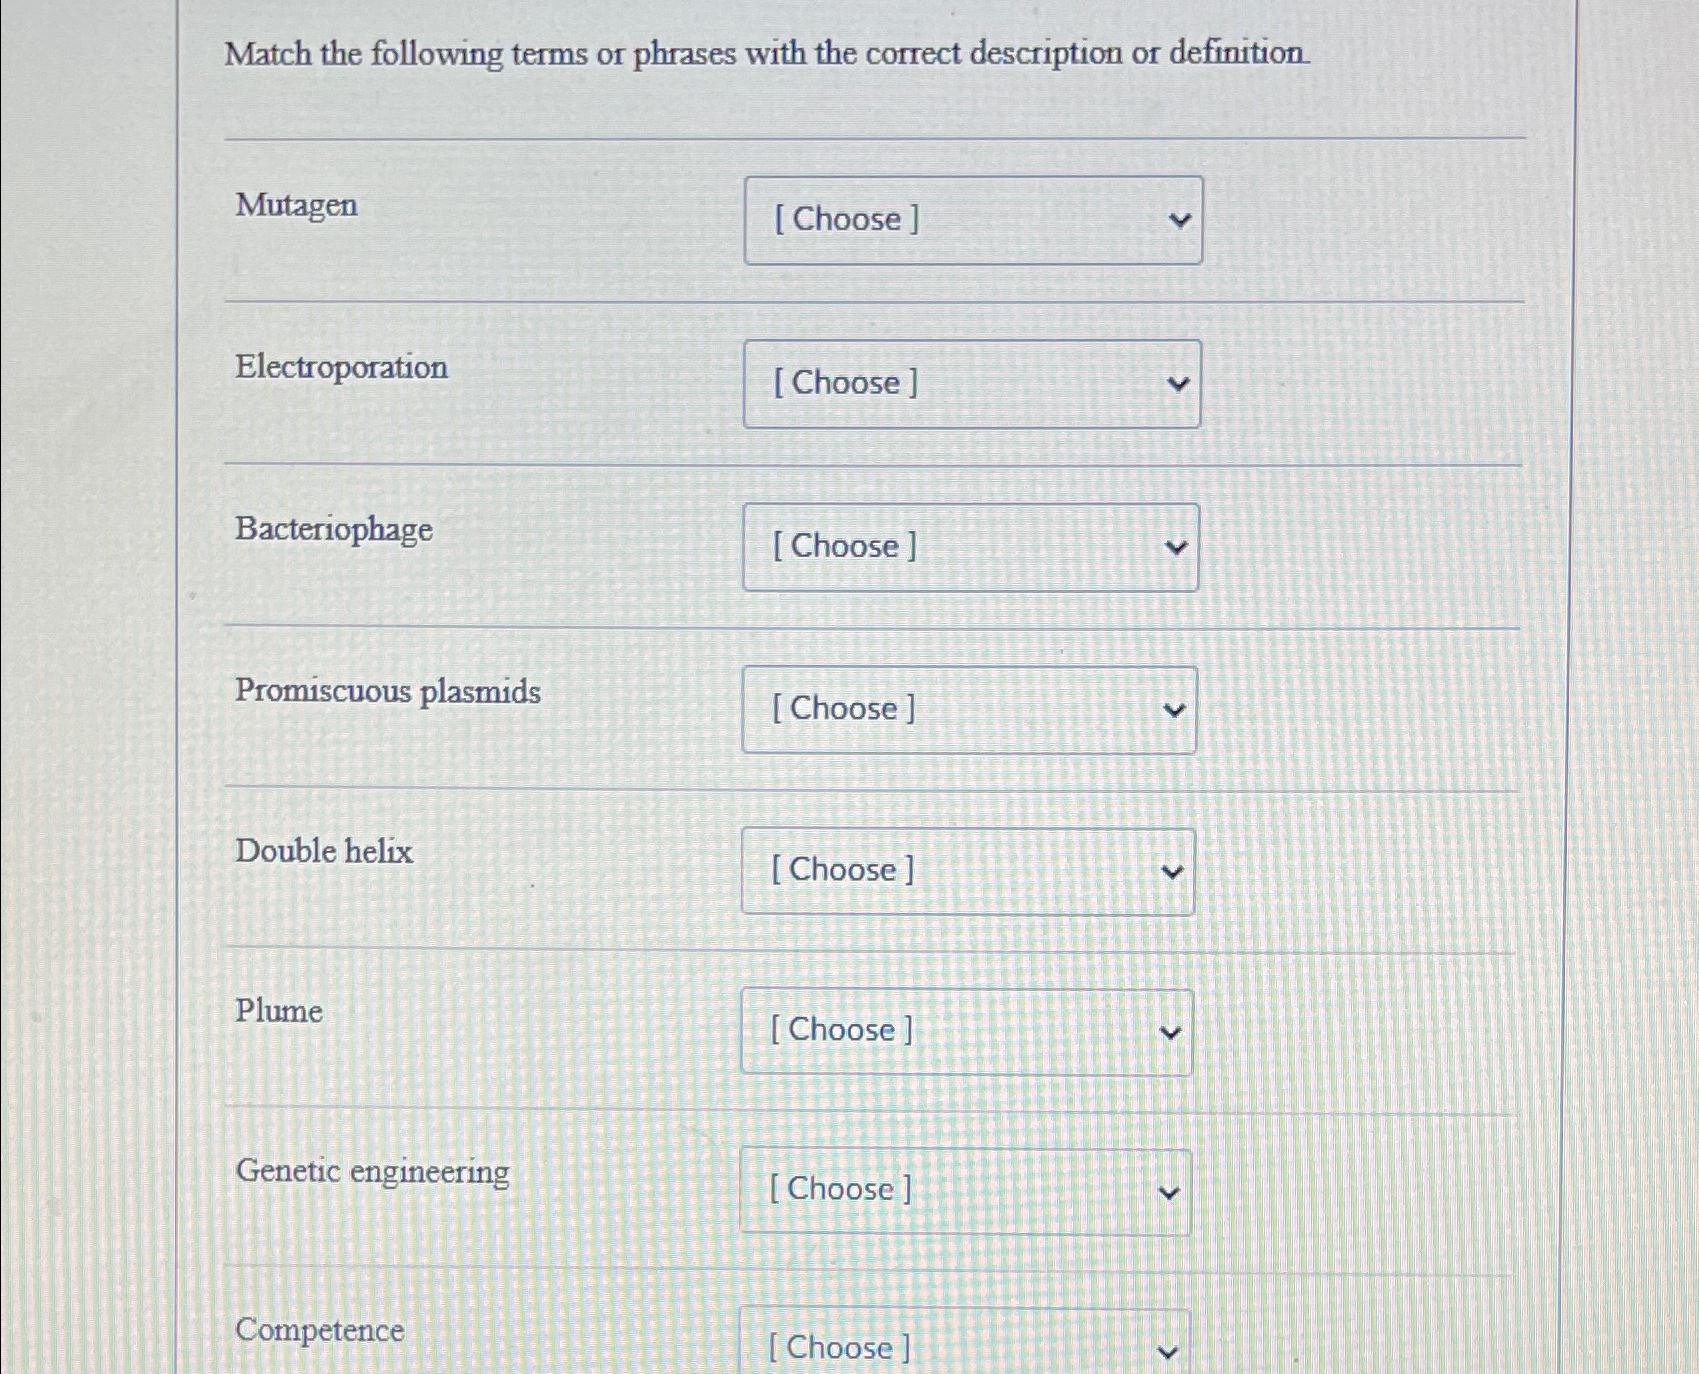Click the Genetic engineering term text
The width and height of the screenshot is (1699, 1374).
[372, 1172]
